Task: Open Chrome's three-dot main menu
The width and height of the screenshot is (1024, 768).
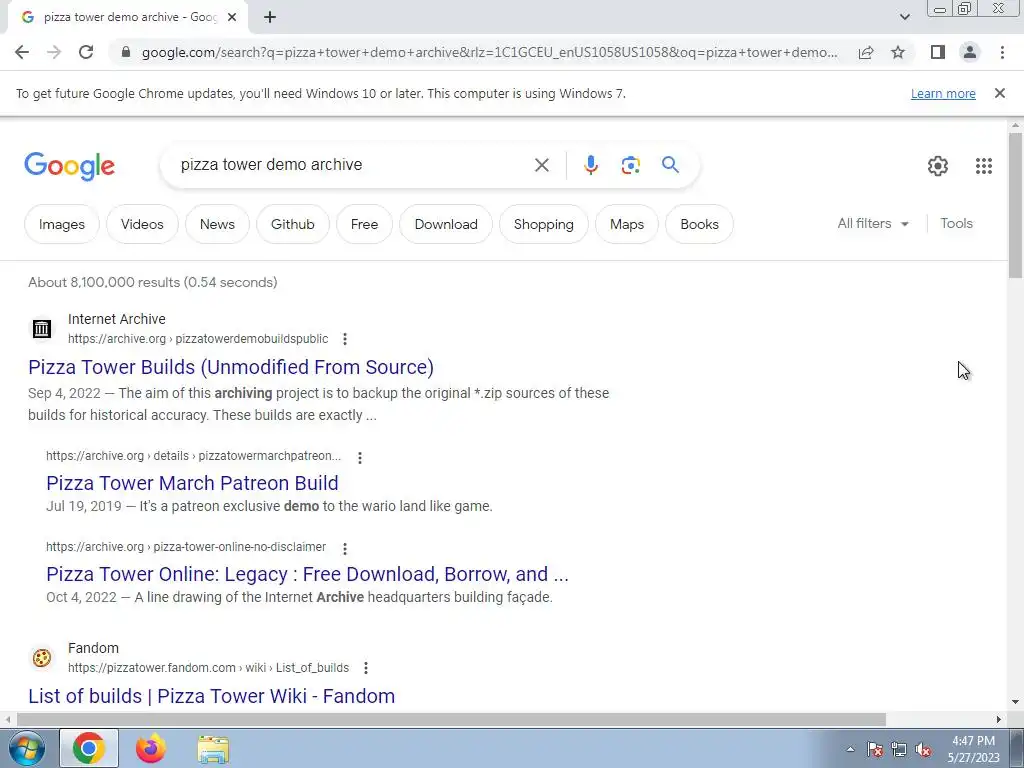Action: pos(1002,52)
